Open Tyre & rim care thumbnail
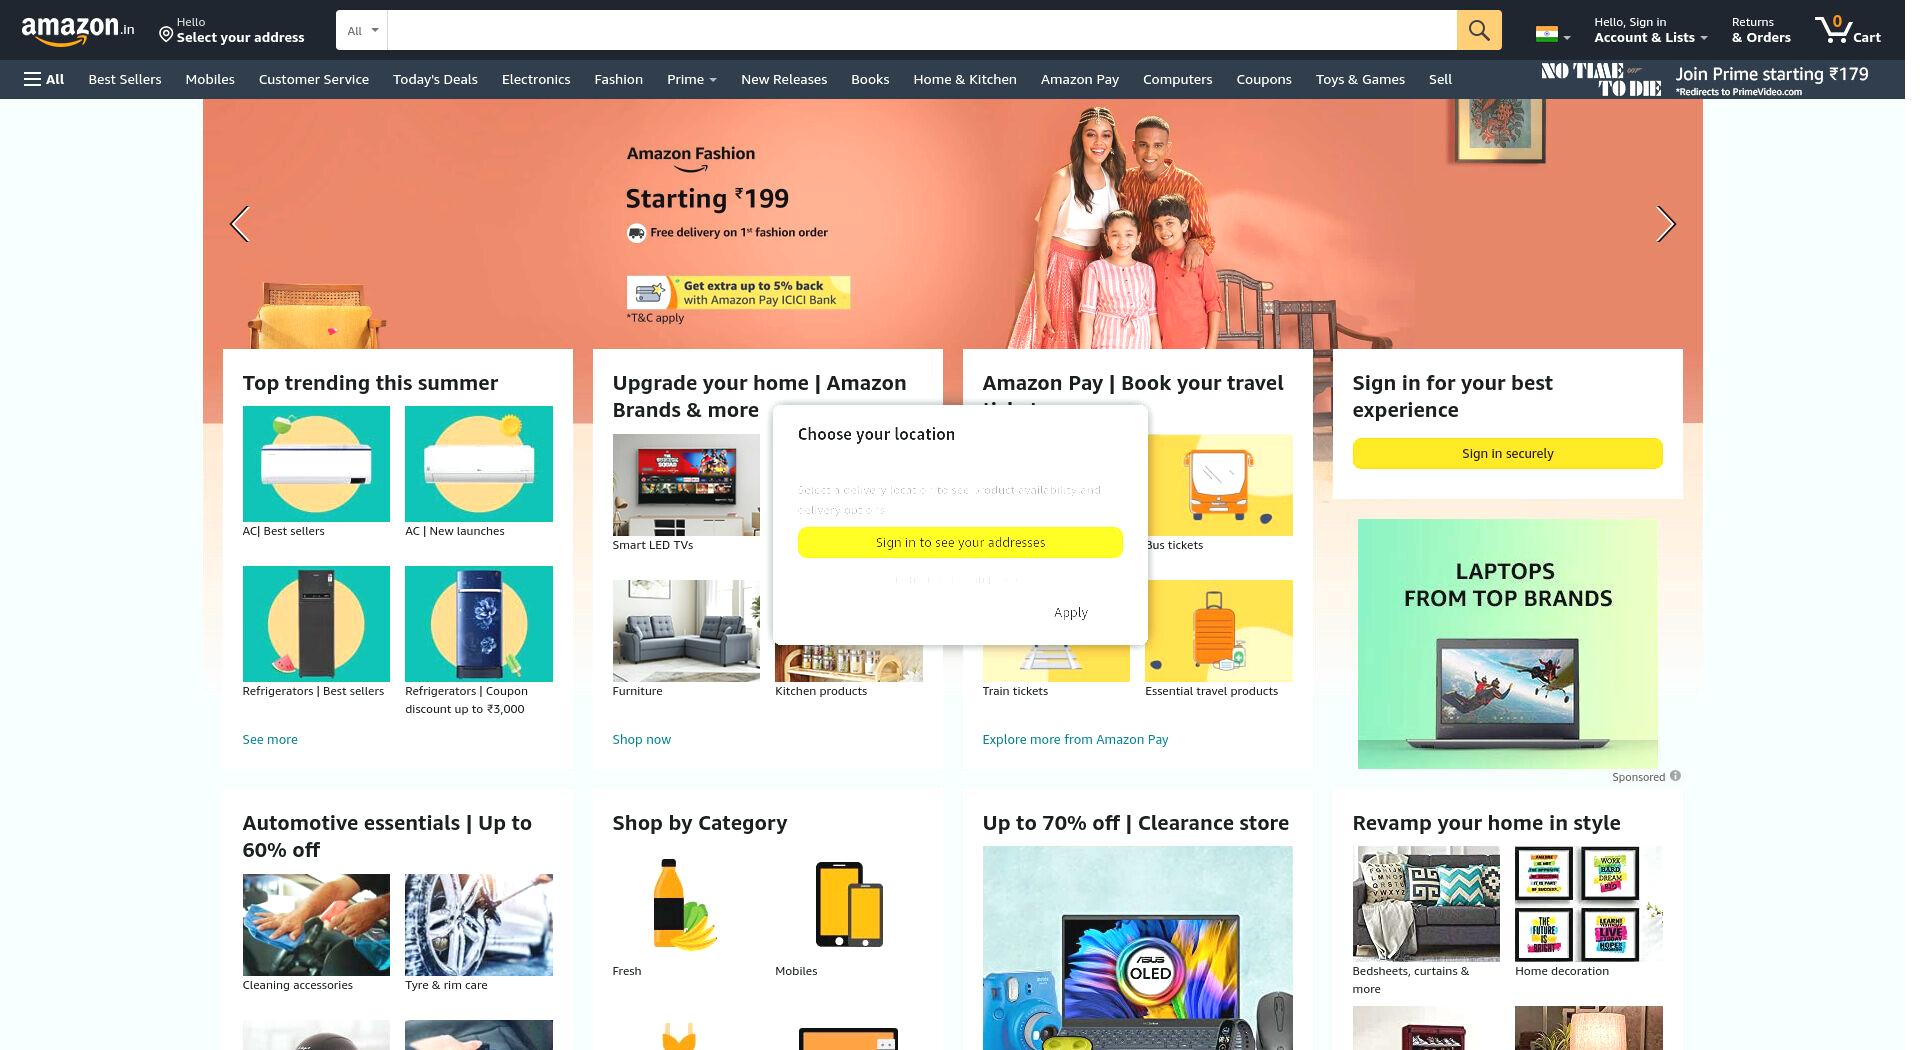Image resolution: width=1920 pixels, height=1050 pixels. (x=478, y=925)
